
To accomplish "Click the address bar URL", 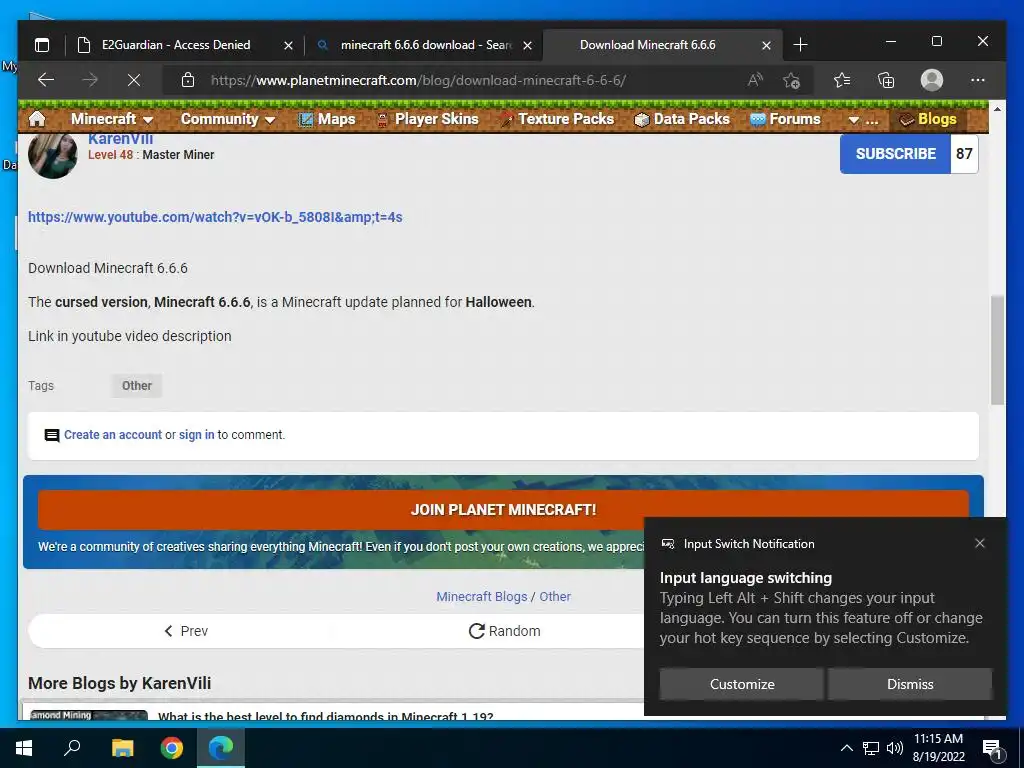I will pyautogui.click(x=418, y=80).
